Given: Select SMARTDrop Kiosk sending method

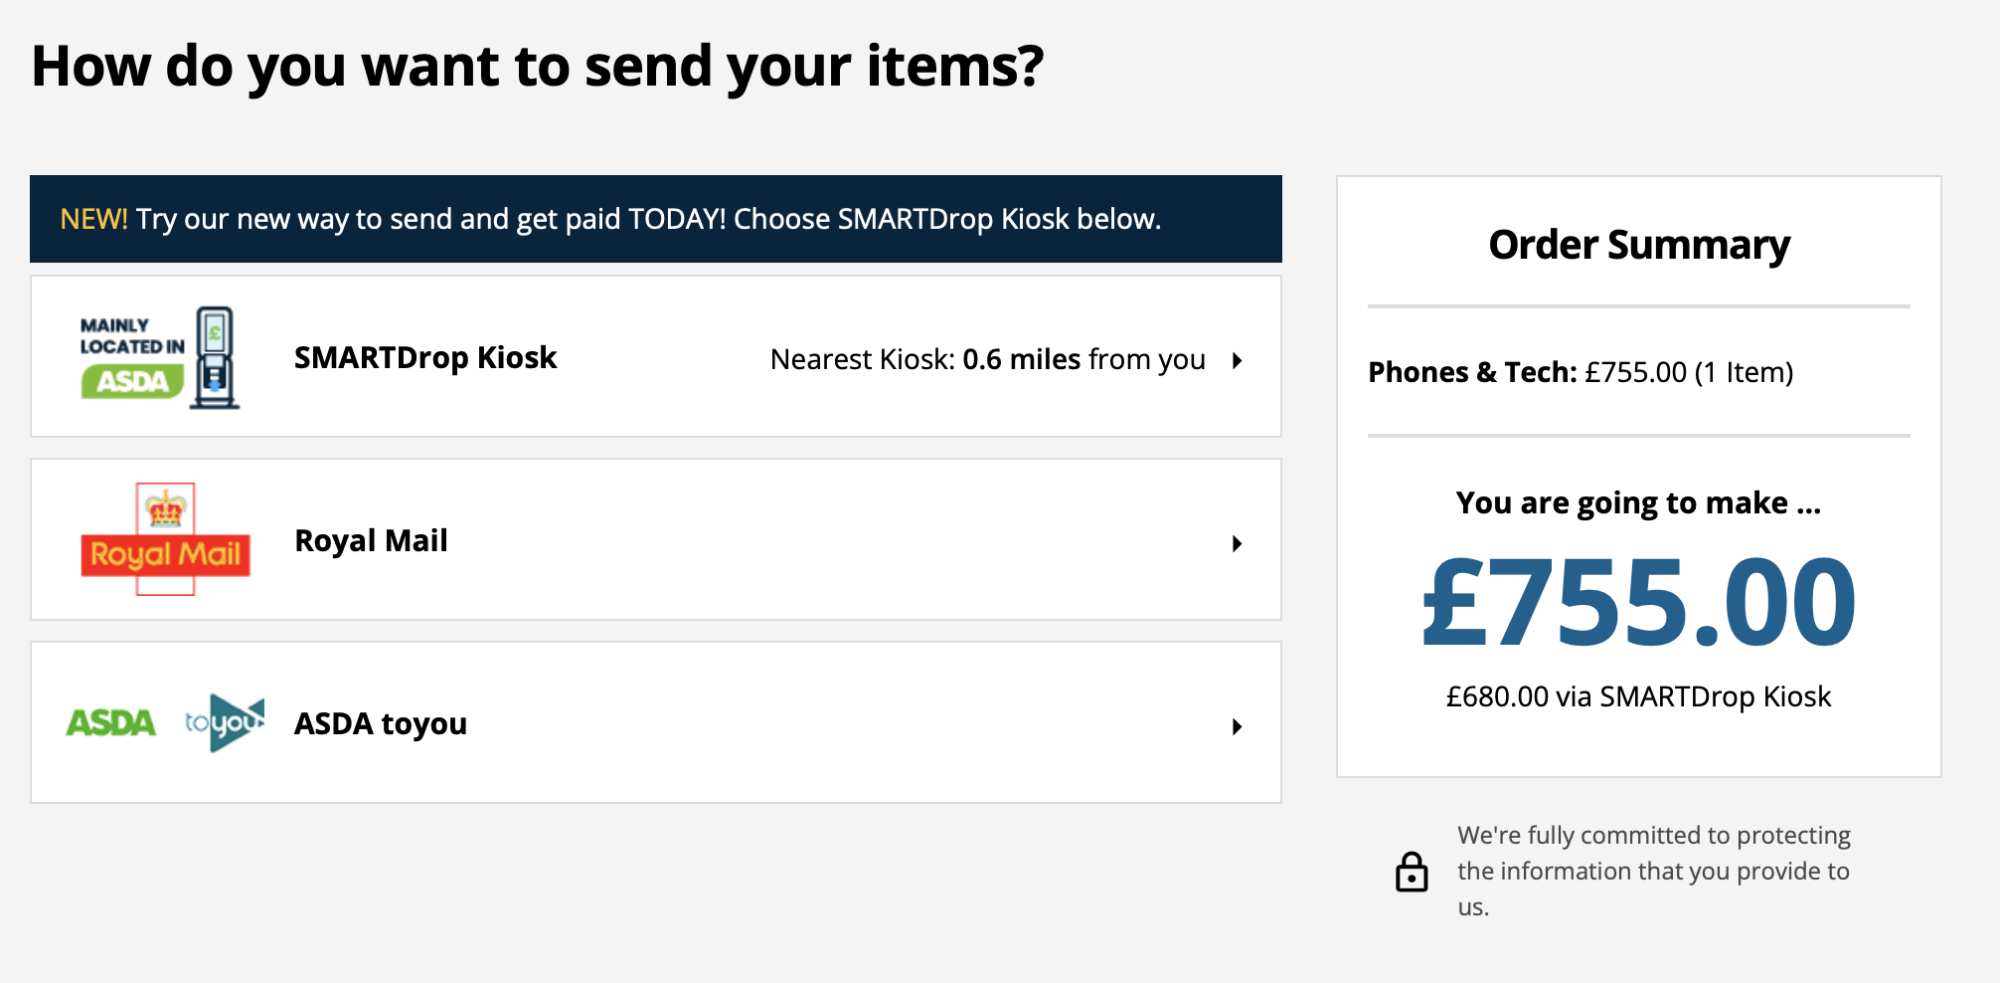Looking at the screenshot, I should pyautogui.click(x=425, y=358).
